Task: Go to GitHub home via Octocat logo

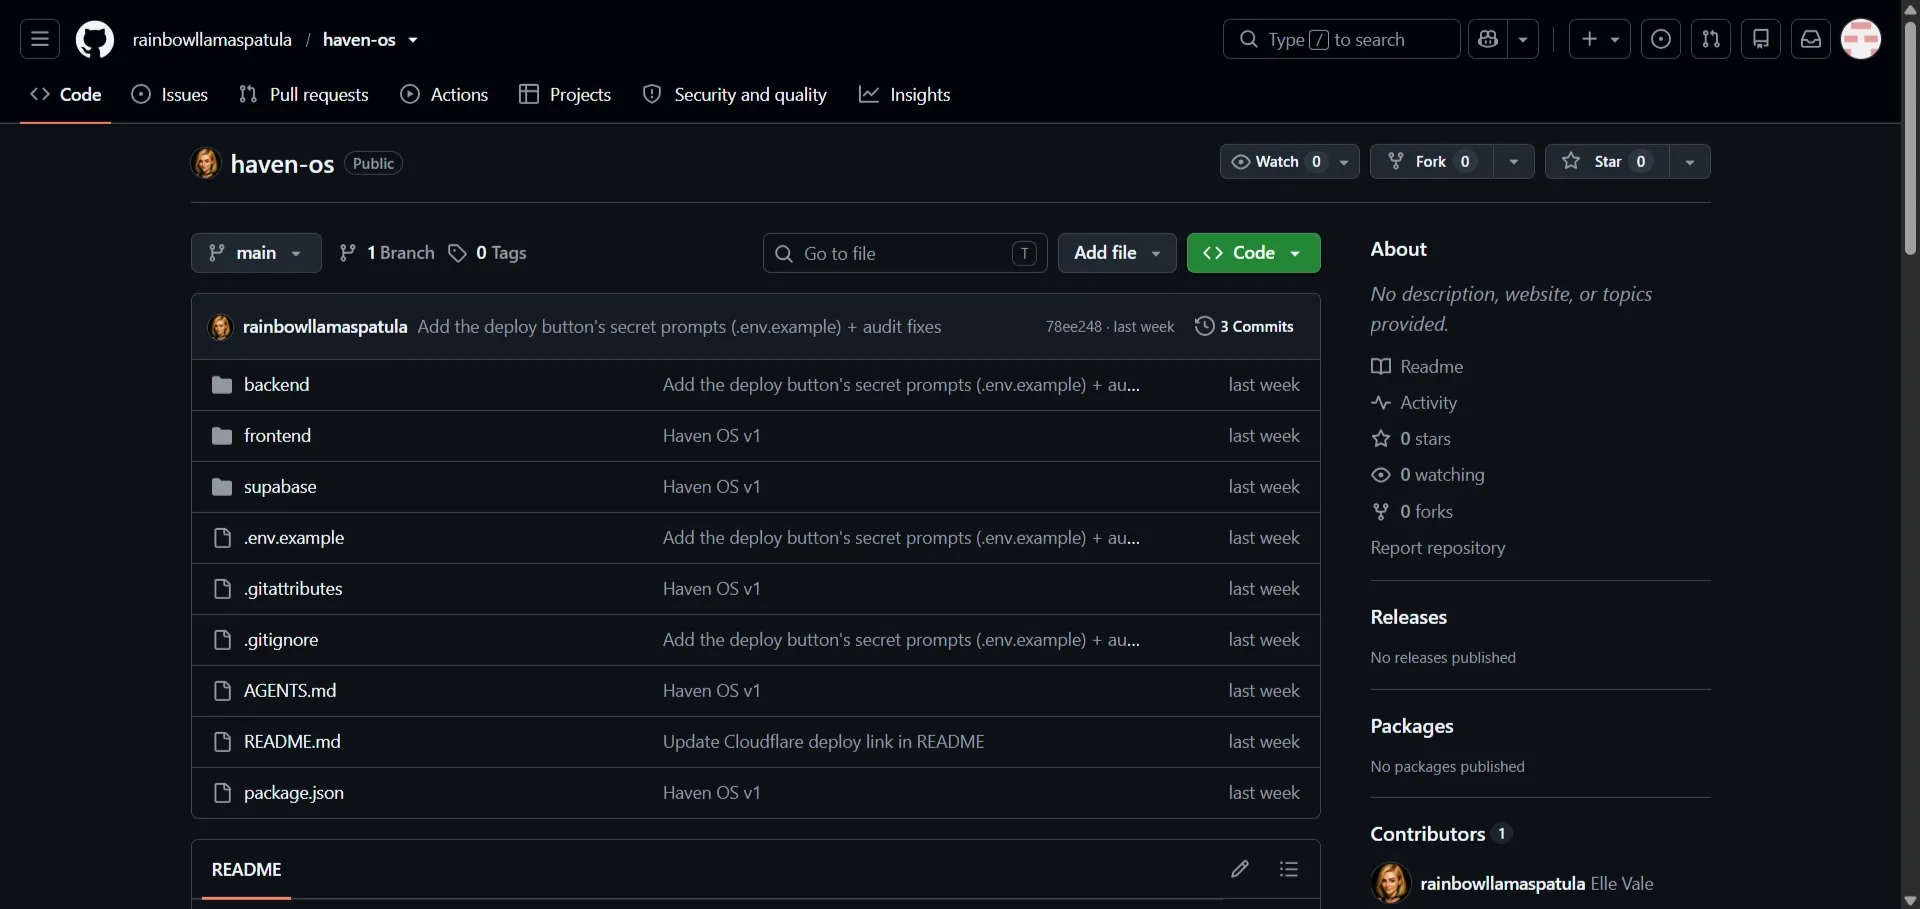Action: [x=95, y=39]
